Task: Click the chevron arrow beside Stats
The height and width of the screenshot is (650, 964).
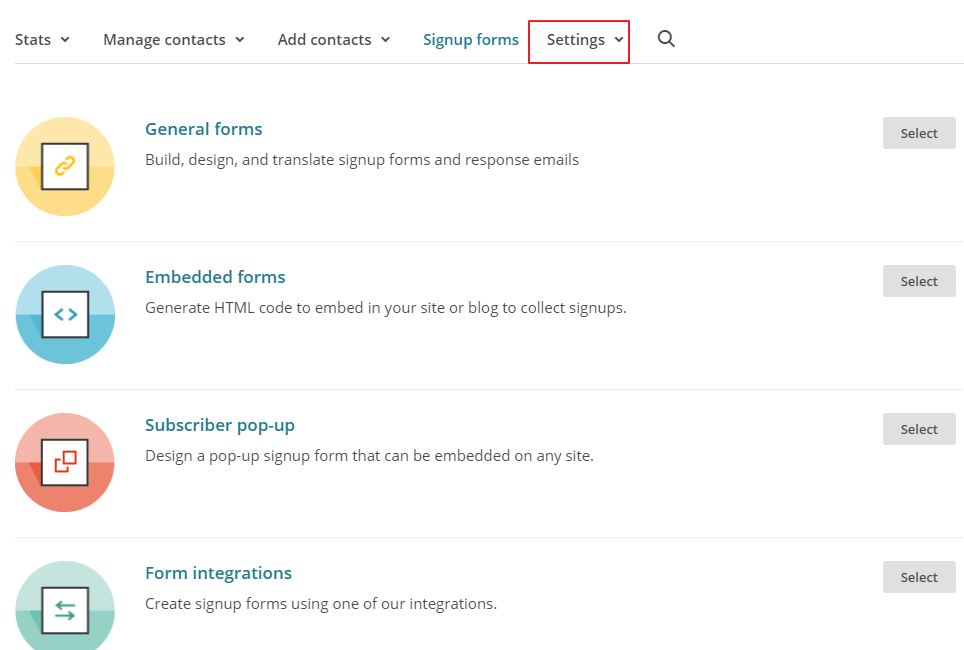Action: tap(65, 40)
